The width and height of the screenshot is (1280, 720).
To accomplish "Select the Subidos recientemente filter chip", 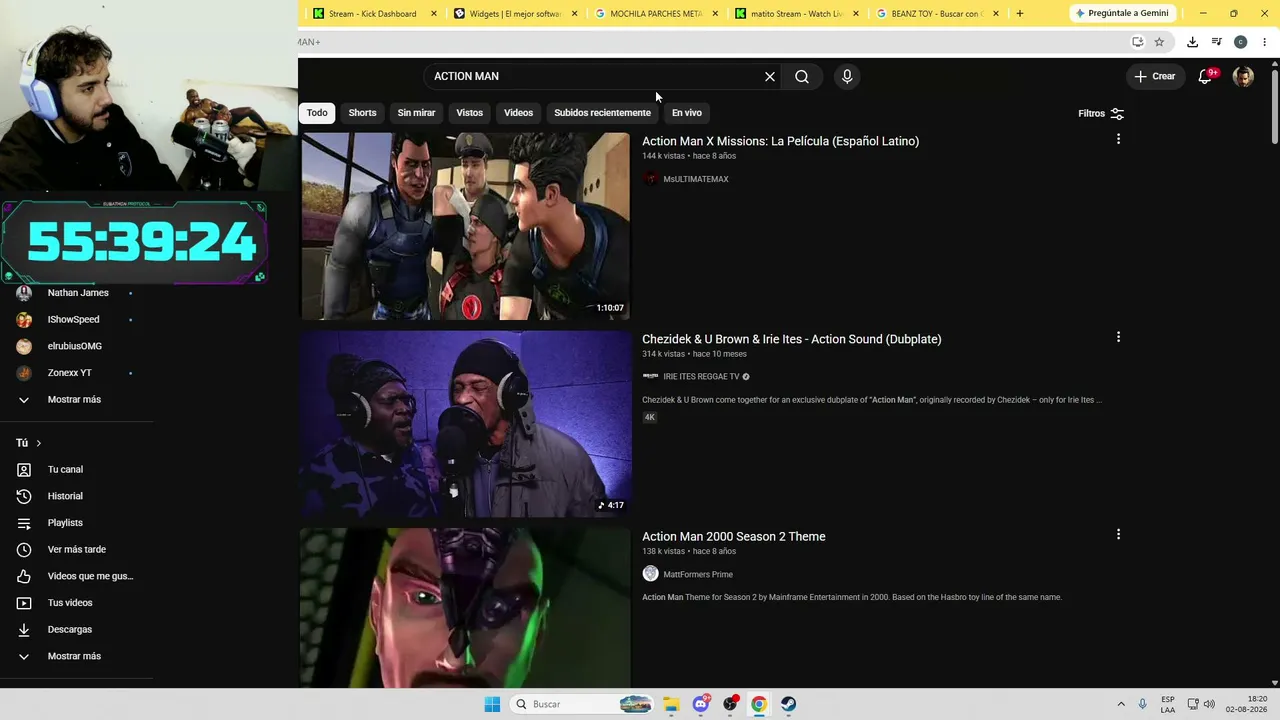I will [602, 113].
